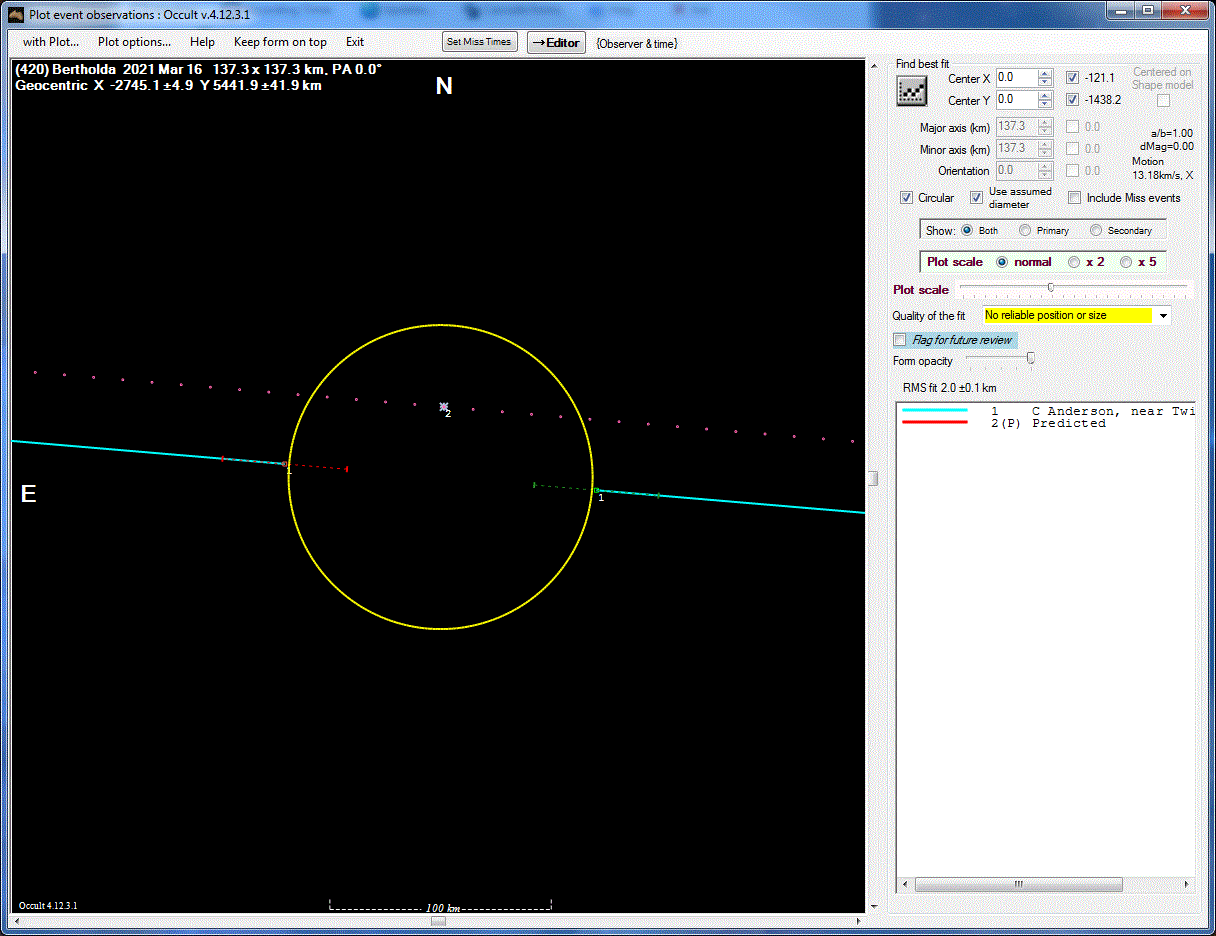Screen dimensions: 1216x936
Task: Select Show Both radio button
Action: [x=967, y=230]
